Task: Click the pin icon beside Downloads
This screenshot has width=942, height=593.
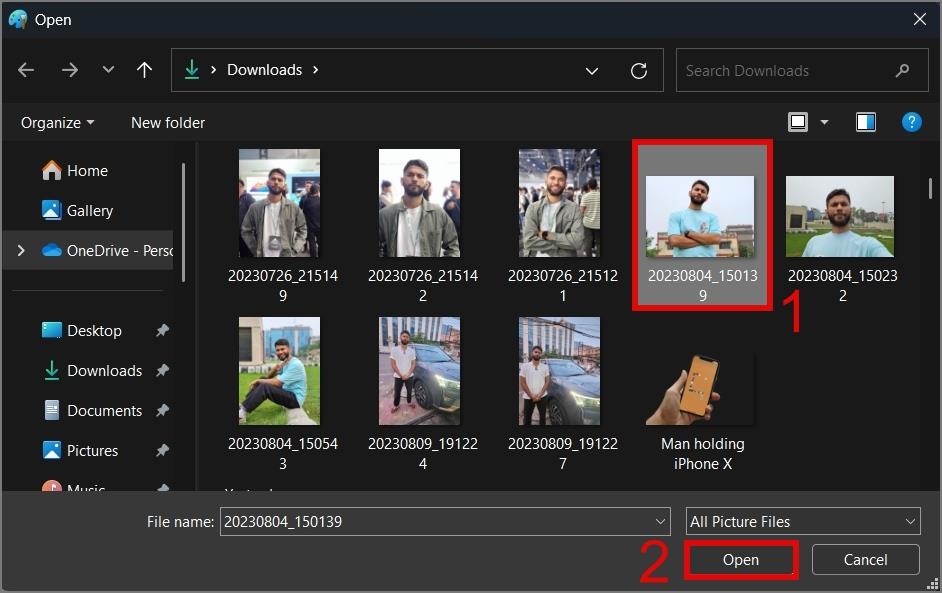Action: click(x=162, y=370)
